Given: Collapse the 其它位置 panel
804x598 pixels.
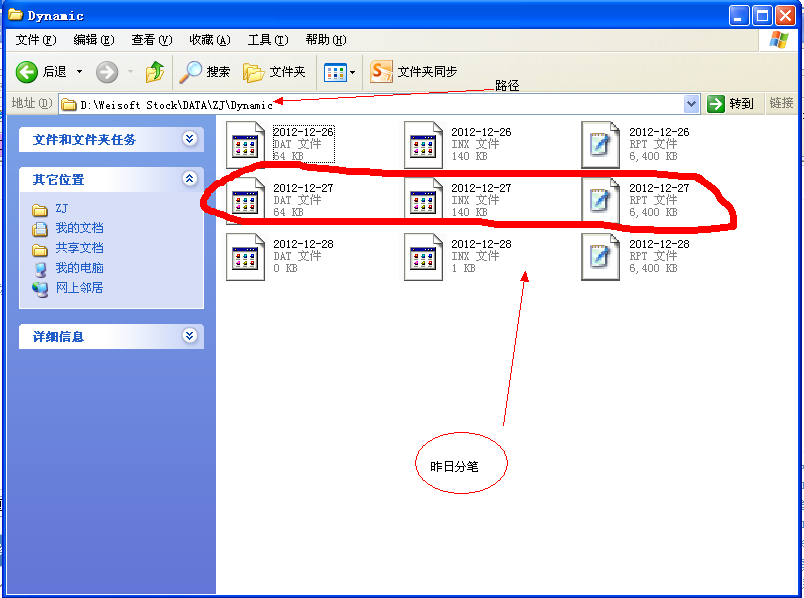Looking at the screenshot, I should (190, 178).
